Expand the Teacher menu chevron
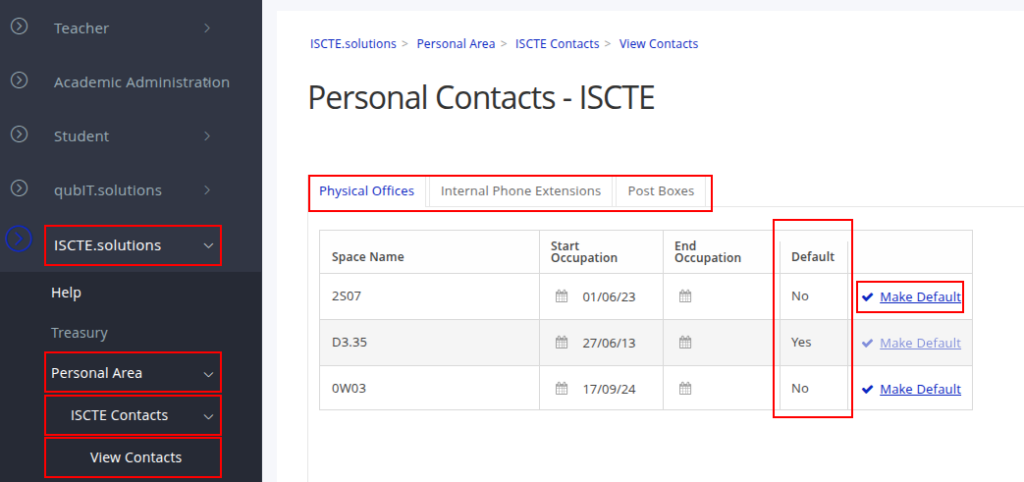Image resolution: width=1024 pixels, height=482 pixels. (x=207, y=28)
